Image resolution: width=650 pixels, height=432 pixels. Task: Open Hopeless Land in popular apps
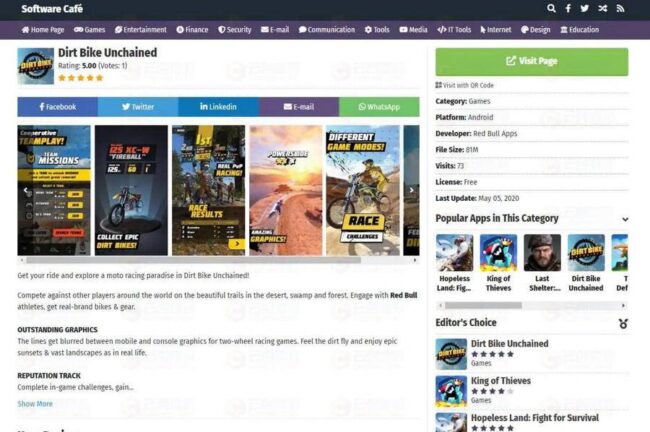point(454,263)
